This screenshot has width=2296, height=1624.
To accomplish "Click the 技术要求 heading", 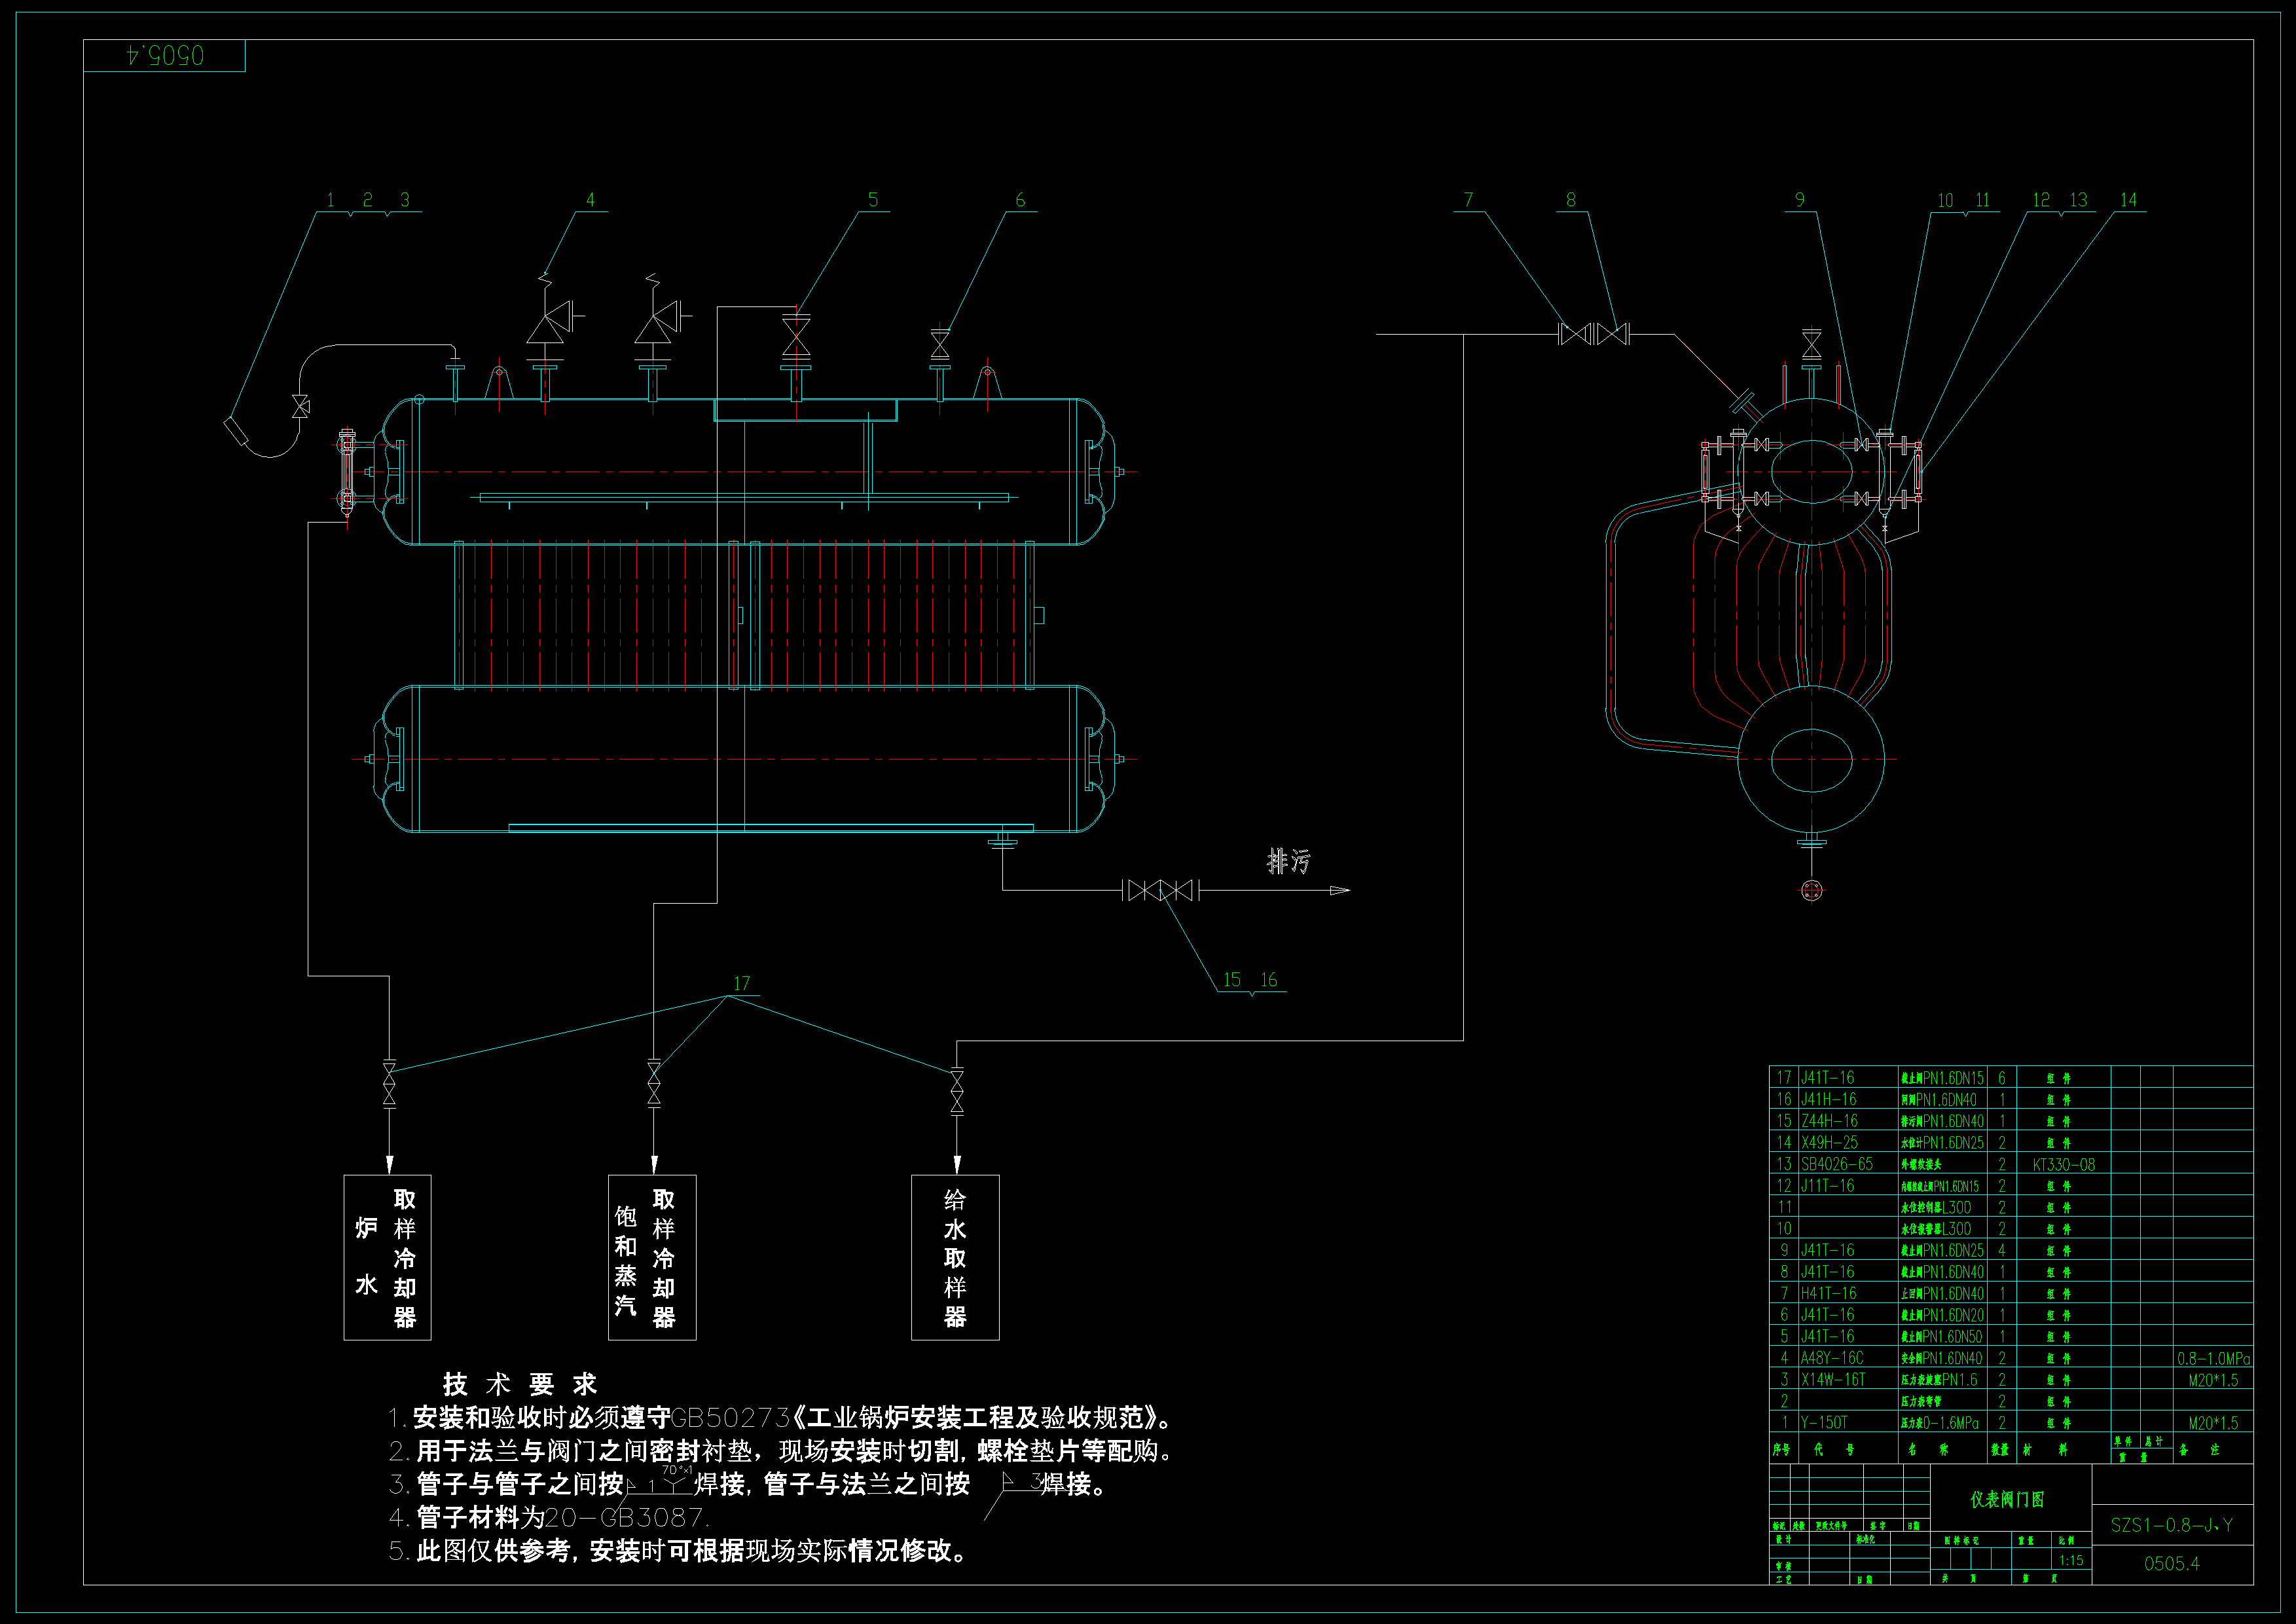I will click(x=520, y=1384).
